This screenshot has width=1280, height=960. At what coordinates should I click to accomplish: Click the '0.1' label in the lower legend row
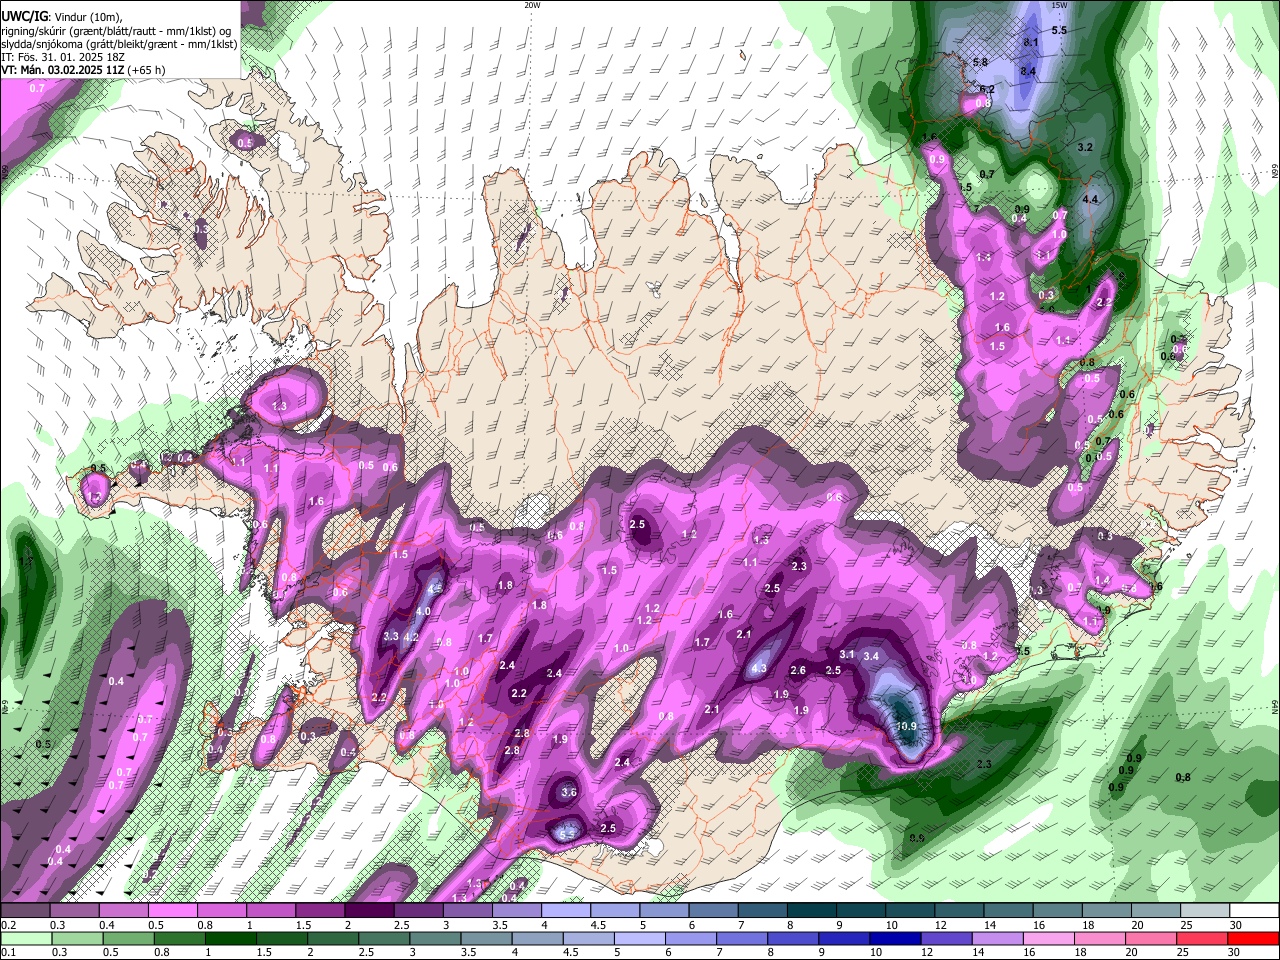8,952
